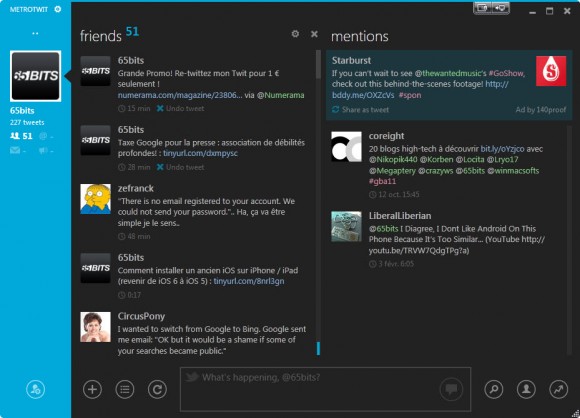Screen dimensions: 580x418
Task: Open direct messages envelope icon in sidebar
Action: coord(15,150)
